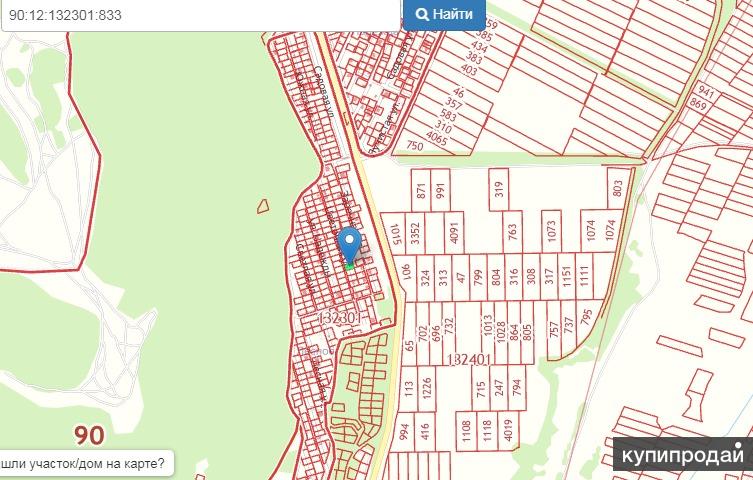
Task: Select parcel 803 near the road
Action: 618,188
